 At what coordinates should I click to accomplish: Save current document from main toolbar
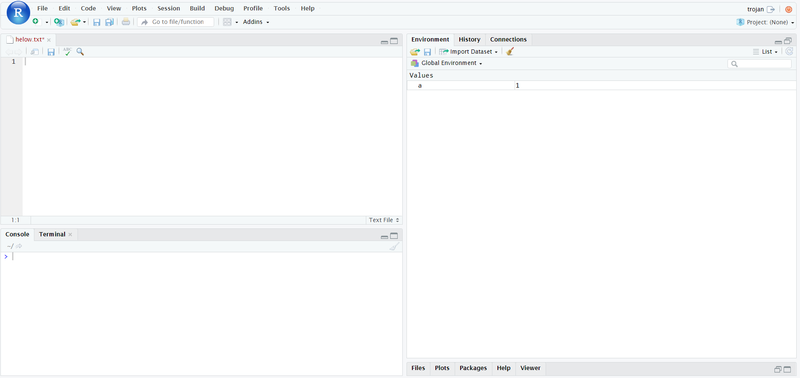click(96, 22)
